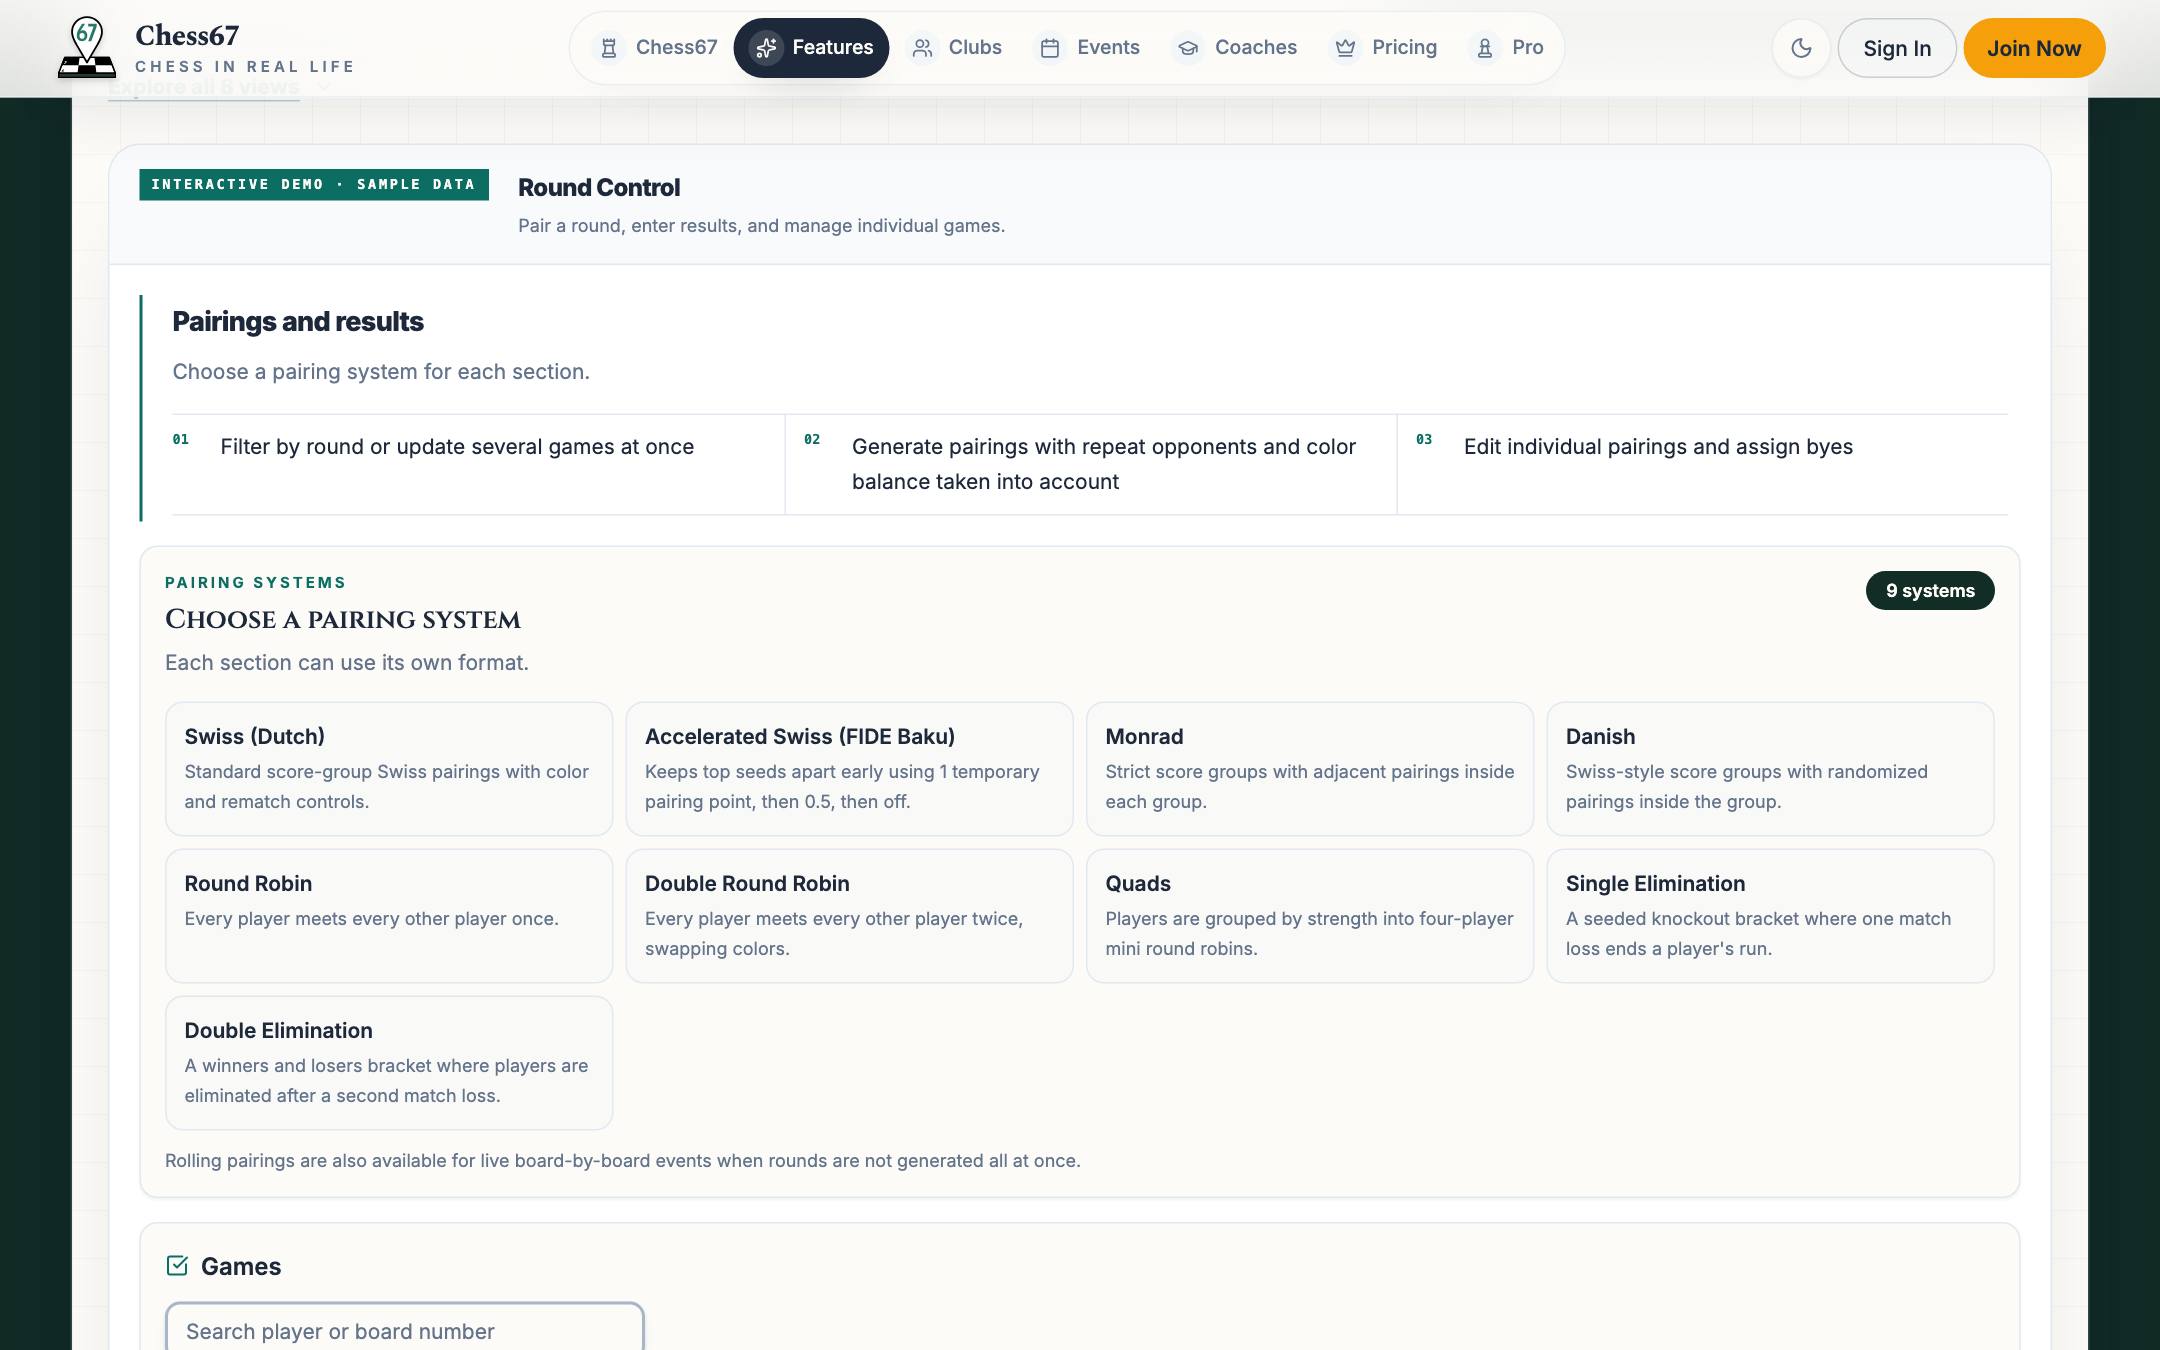Viewport: 2160px width, 1350px height.
Task: Click the Join Now button
Action: tap(2034, 48)
